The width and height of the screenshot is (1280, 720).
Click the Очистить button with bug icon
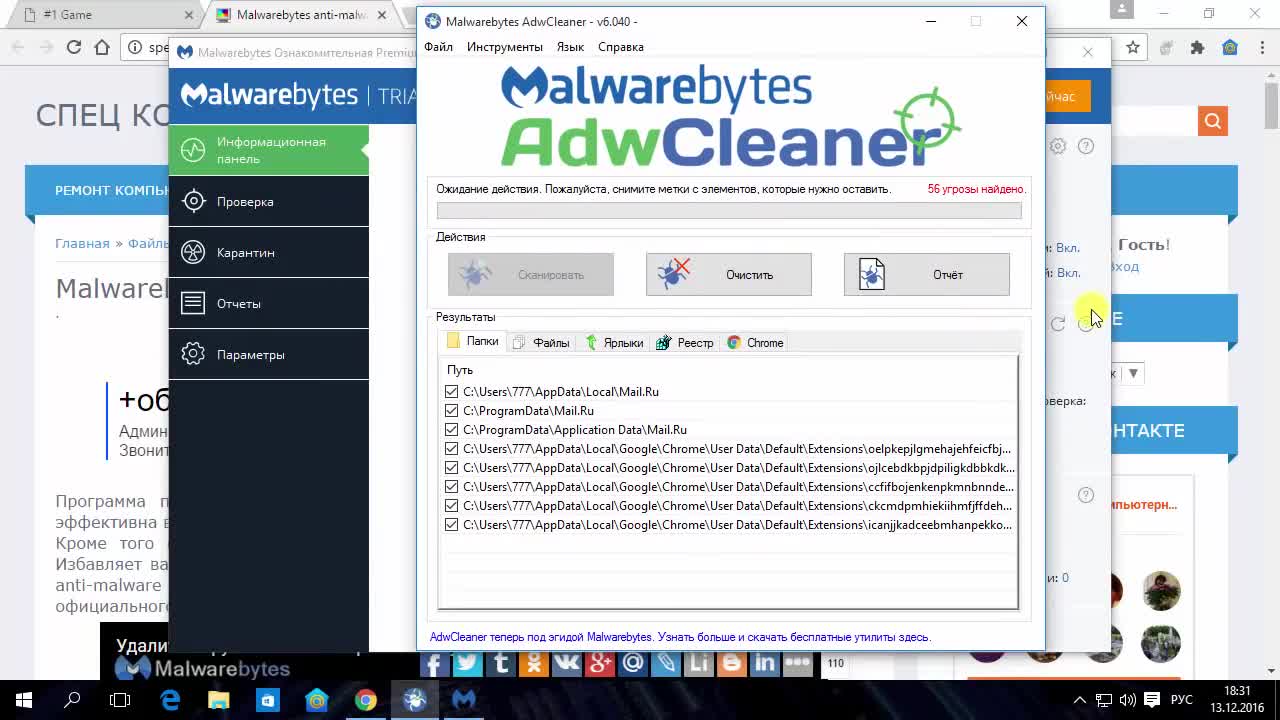pyautogui.click(x=728, y=275)
